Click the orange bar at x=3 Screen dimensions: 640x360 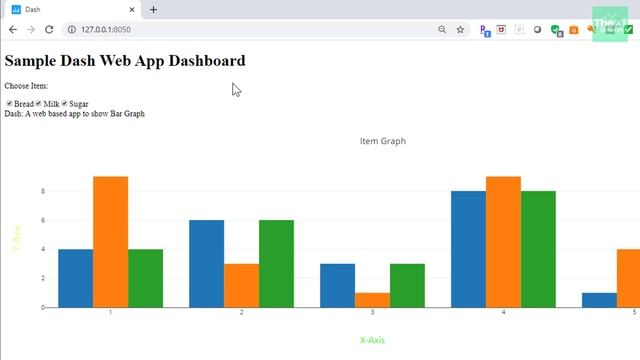pos(373,300)
